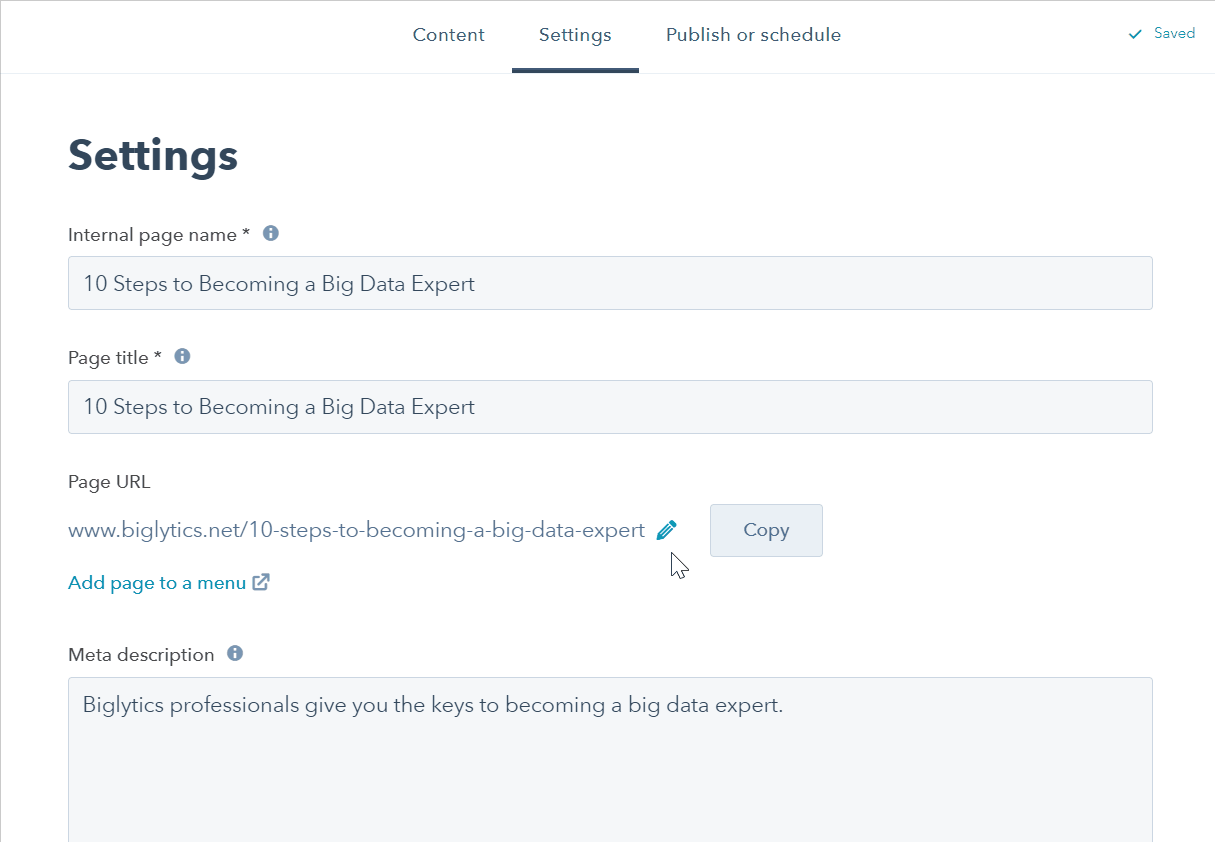The width and height of the screenshot is (1215, 842).
Task: Click the Saved checkmark icon
Action: pyautogui.click(x=1135, y=34)
